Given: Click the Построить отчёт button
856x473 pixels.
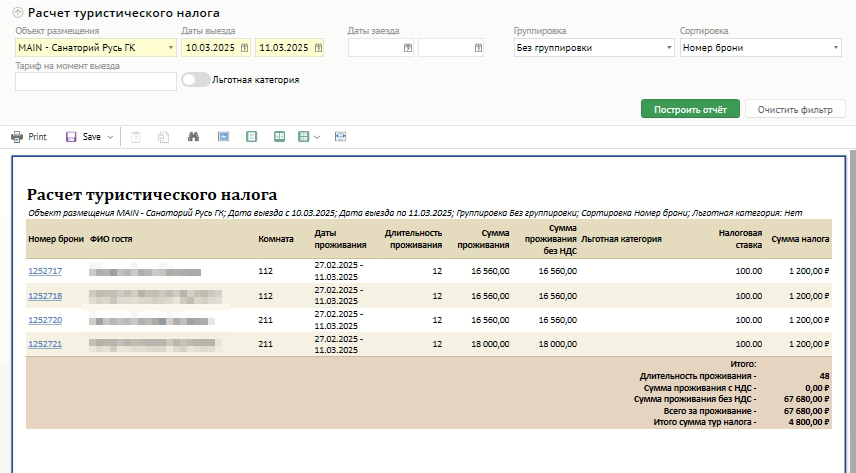Looking at the screenshot, I should click(x=690, y=109).
